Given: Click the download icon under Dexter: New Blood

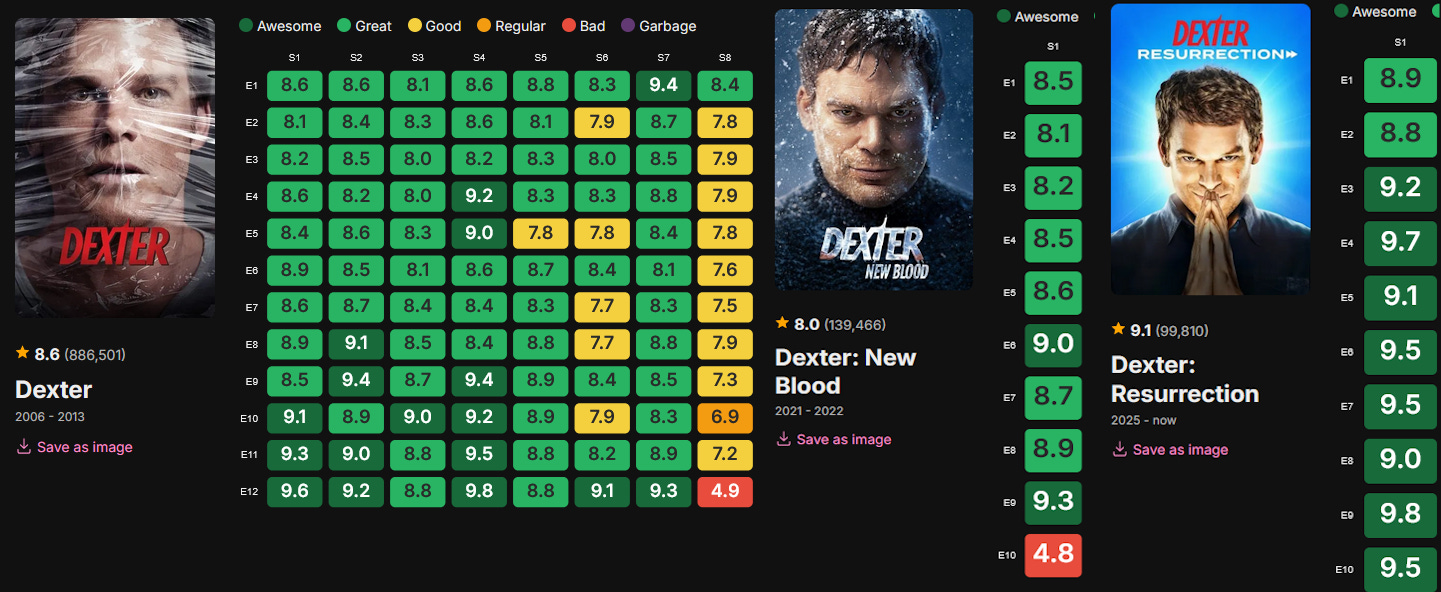Looking at the screenshot, I should (x=784, y=439).
